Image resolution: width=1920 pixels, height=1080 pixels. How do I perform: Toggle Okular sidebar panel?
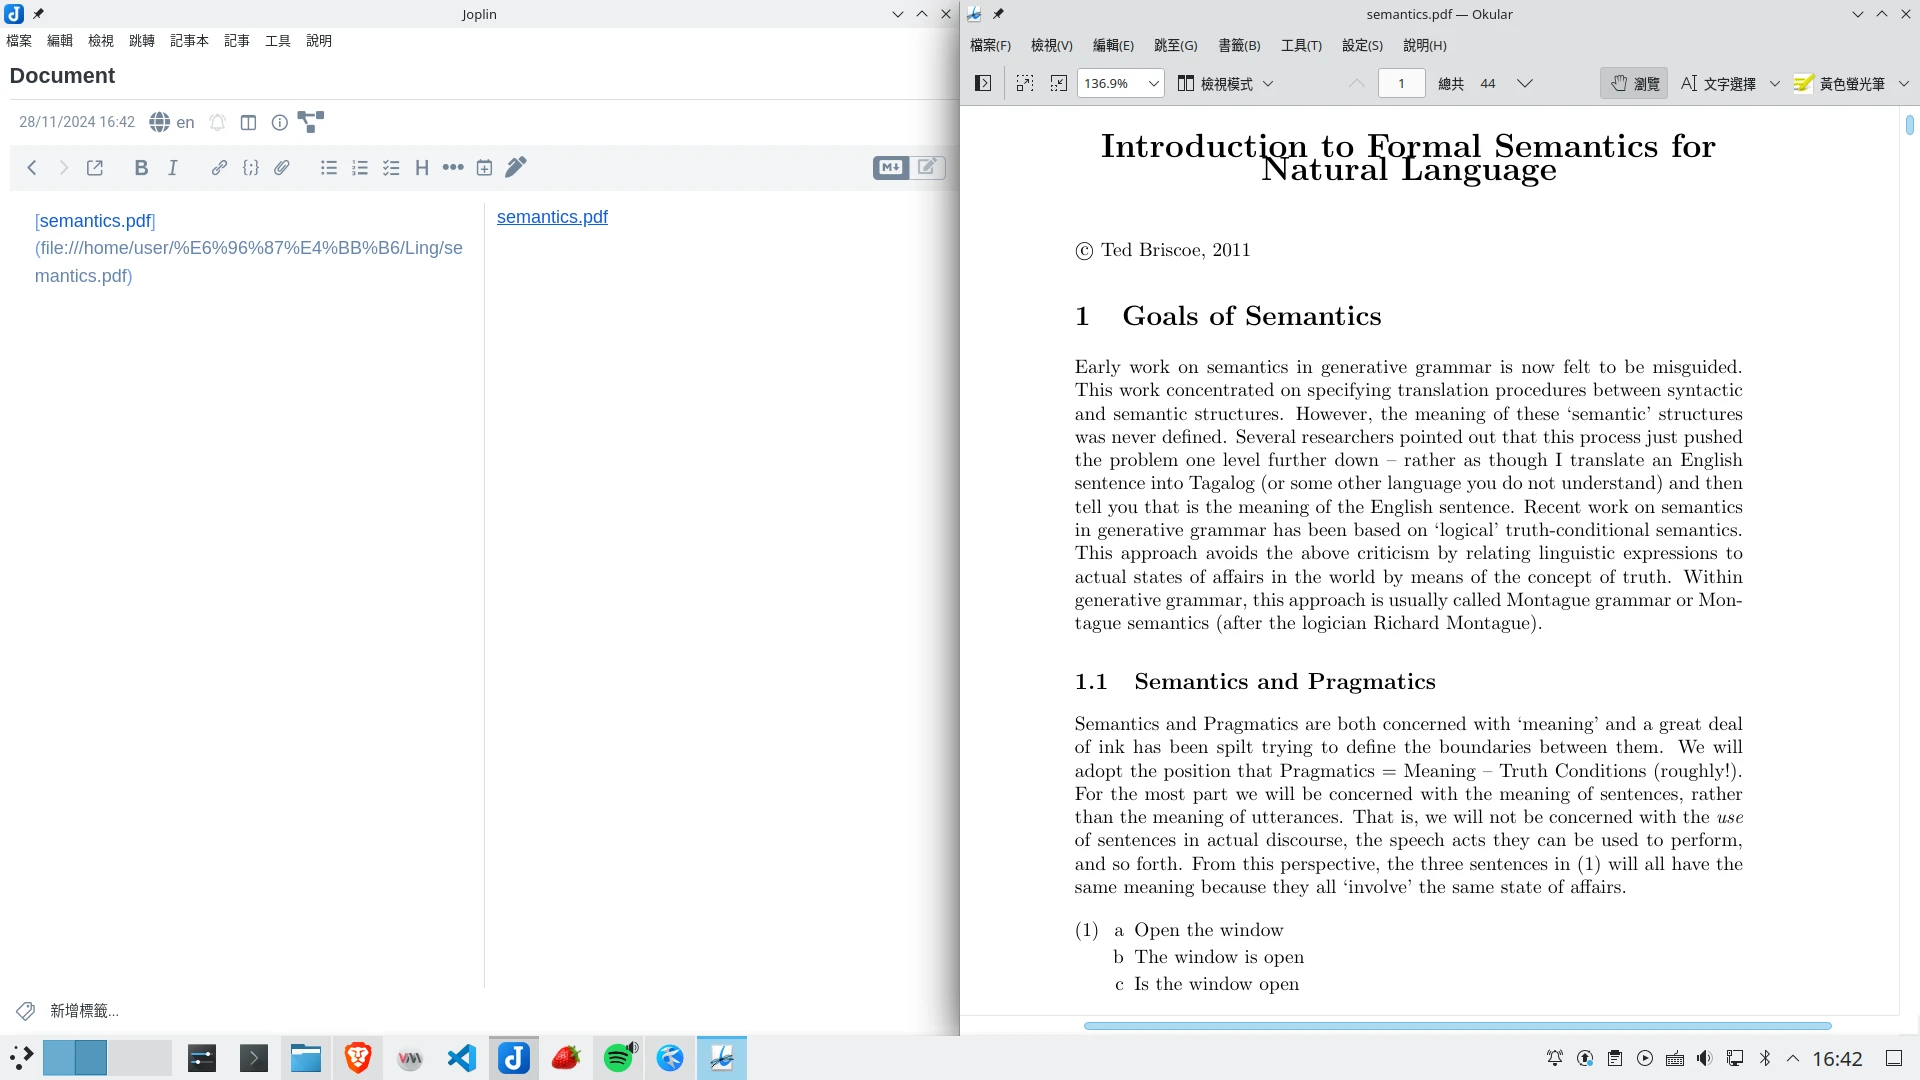[983, 84]
